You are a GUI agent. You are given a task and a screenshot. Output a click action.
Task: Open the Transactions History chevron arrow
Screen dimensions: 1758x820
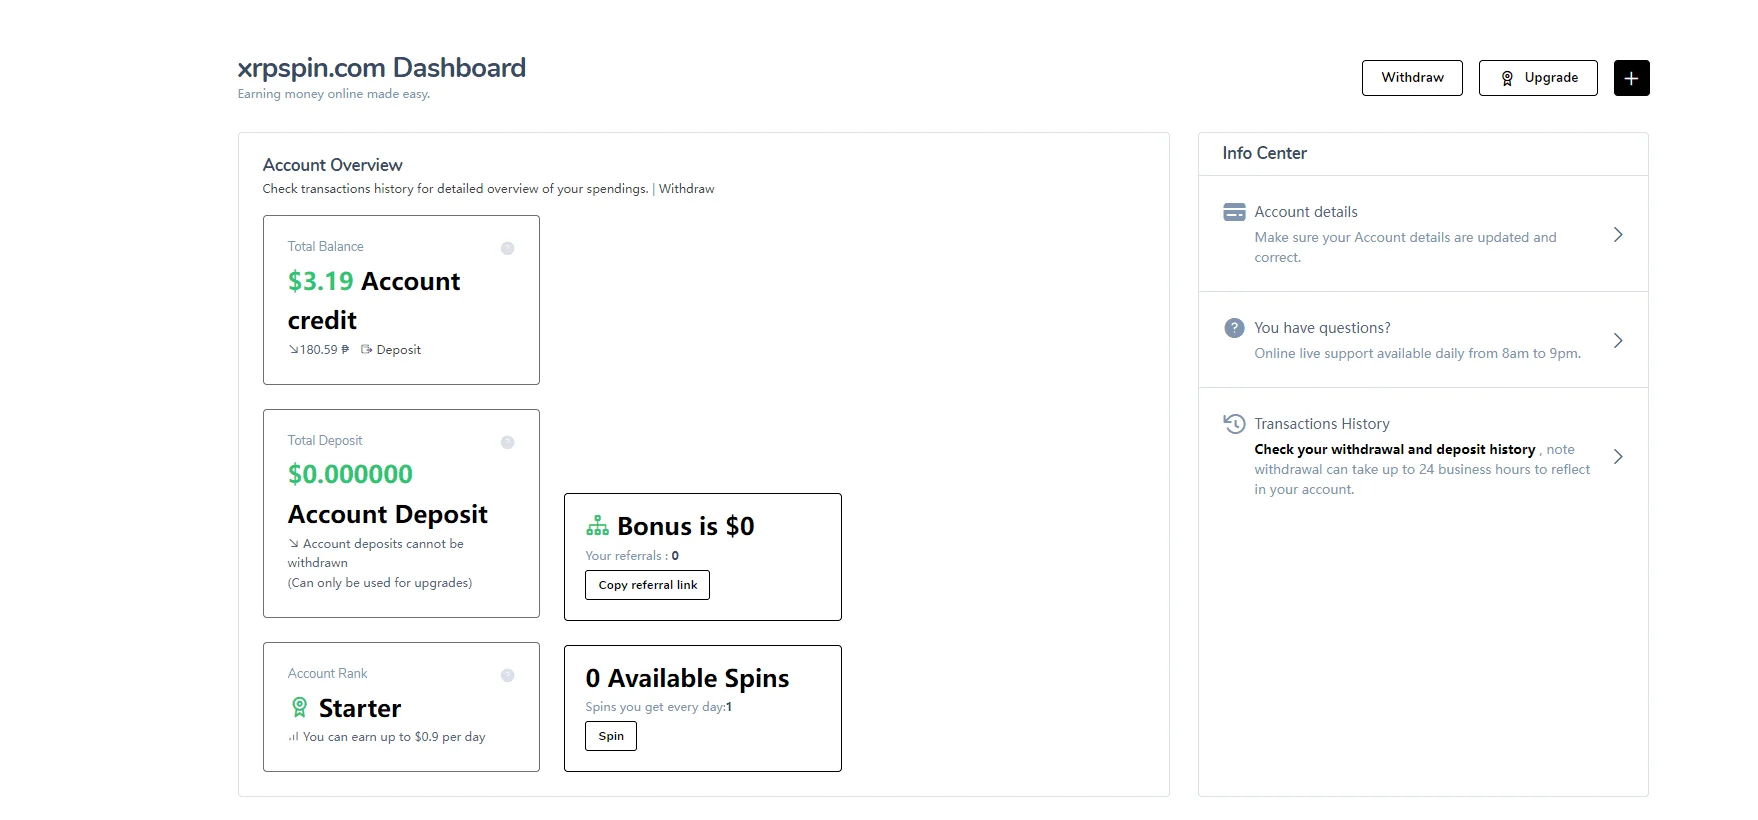pos(1618,457)
